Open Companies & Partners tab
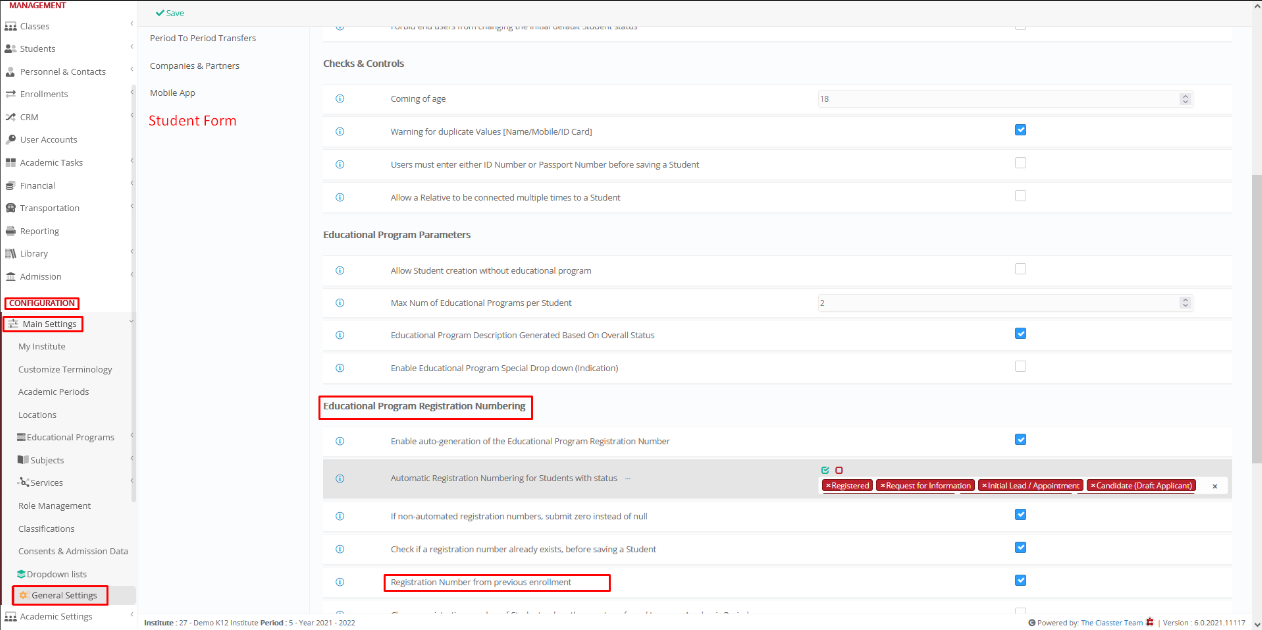The width and height of the screenshot is (1262, 630). point(195,66)
